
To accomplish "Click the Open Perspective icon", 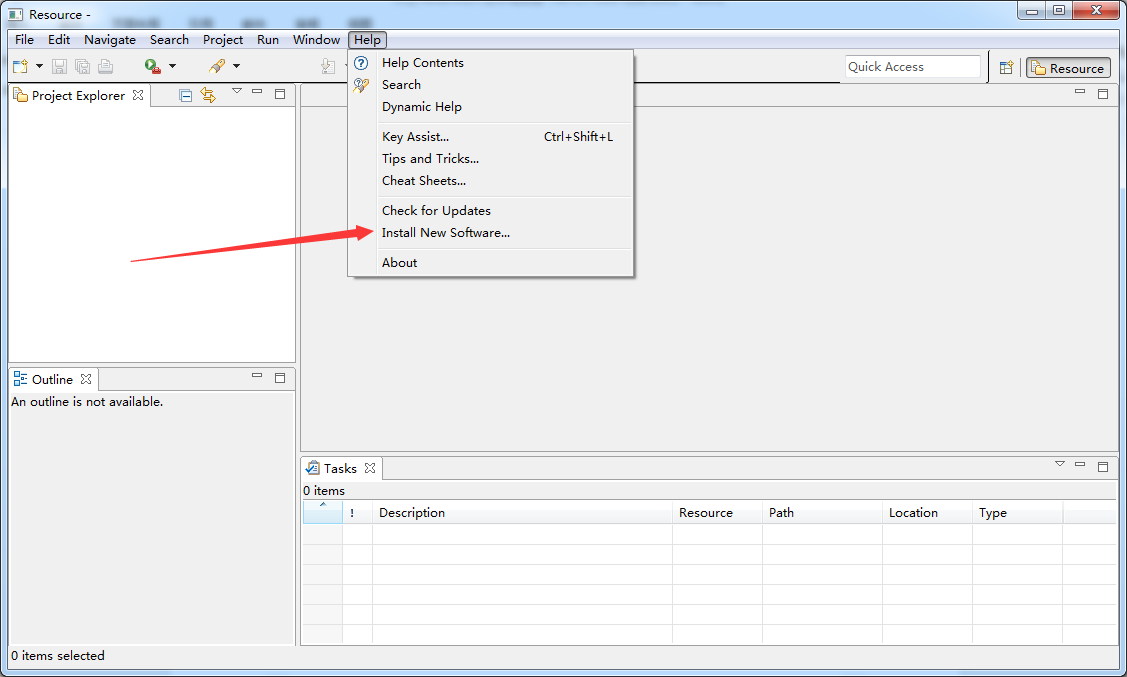I will coord(1006,68).
